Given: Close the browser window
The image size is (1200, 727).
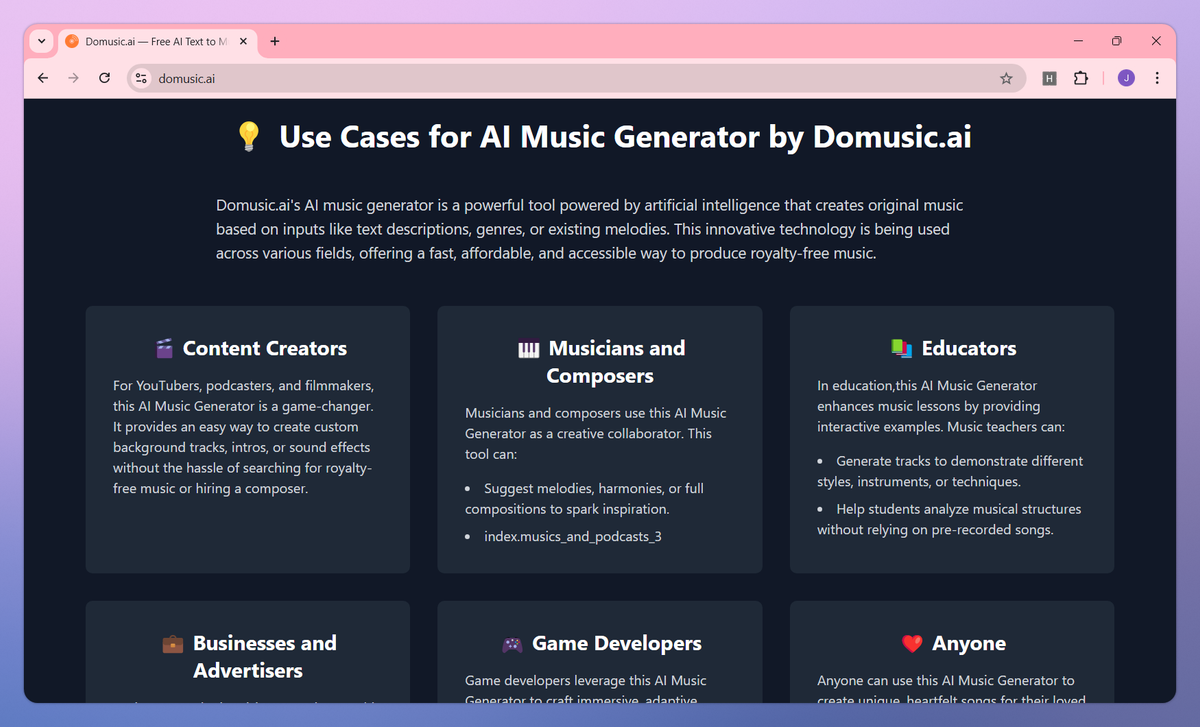Looking at the screenshot, I should (1156, 41).
